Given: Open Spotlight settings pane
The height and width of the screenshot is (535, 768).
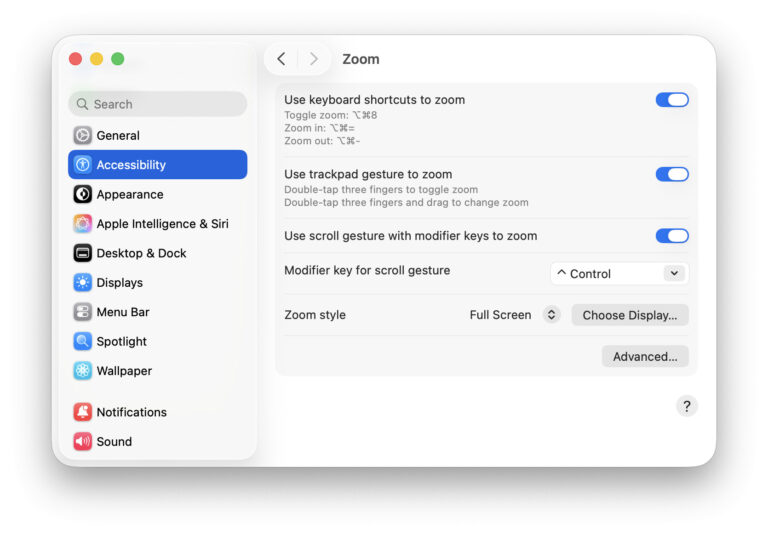Looking at the screenshot, I should click(158, 341).
